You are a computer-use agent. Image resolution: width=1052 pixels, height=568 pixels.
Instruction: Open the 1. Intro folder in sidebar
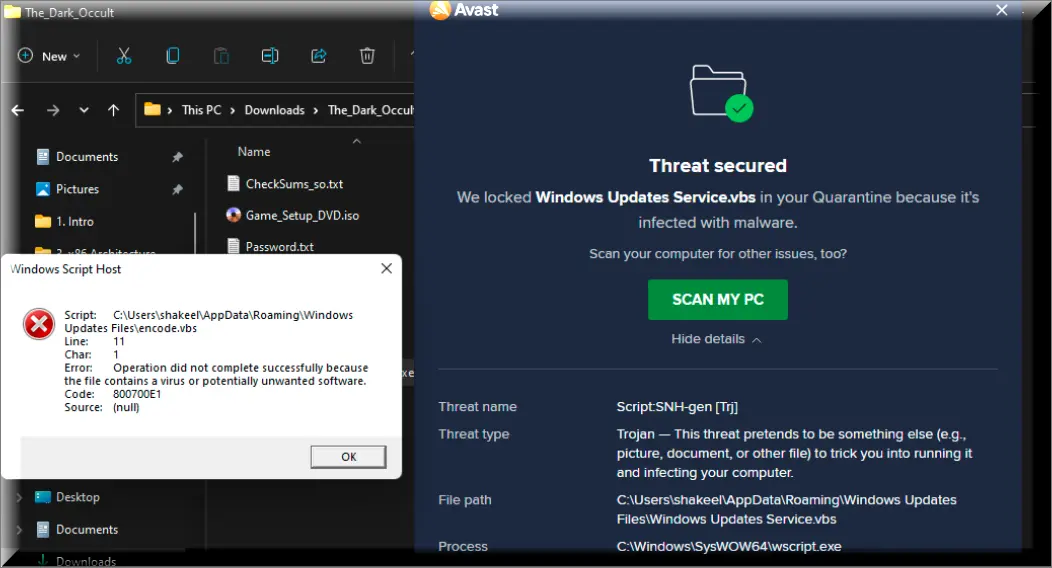(x=74, y=221)
